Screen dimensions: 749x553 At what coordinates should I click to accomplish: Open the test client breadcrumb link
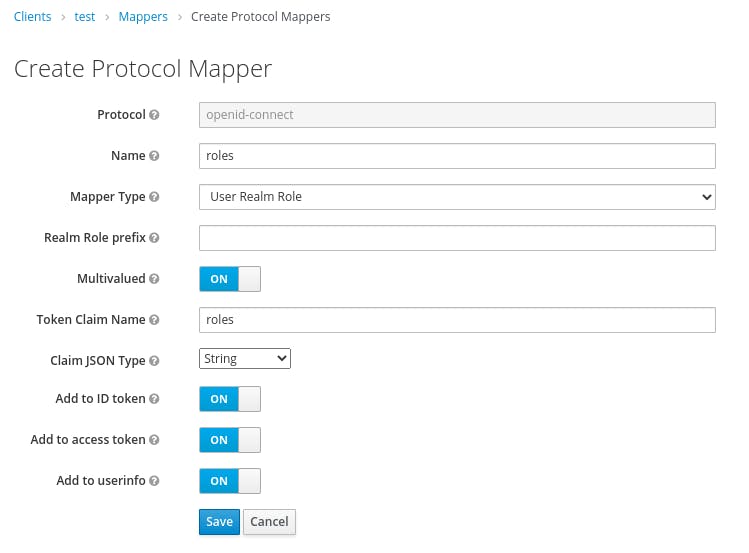click(x=85, y=17)
